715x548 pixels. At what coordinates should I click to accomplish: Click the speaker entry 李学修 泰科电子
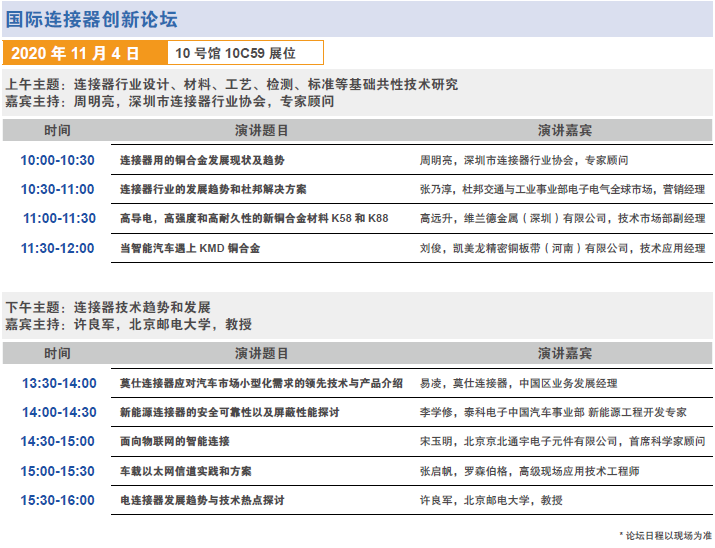tap(553, 413)
